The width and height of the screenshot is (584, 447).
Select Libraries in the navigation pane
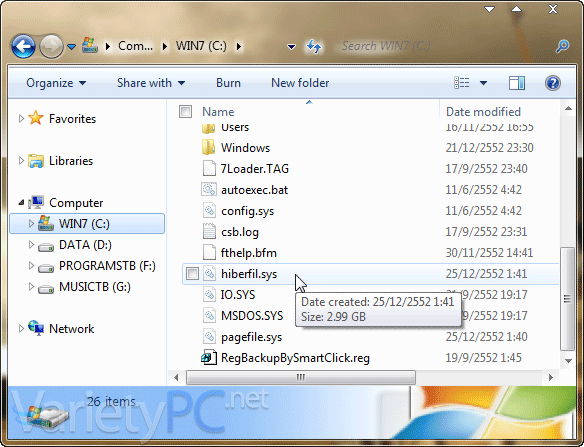coord(71,161)
